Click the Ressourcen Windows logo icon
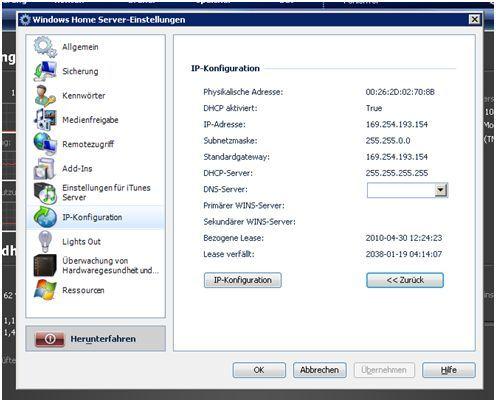This screenshot has width=496, height=402. pyautogui.click(x=45, y=290)
